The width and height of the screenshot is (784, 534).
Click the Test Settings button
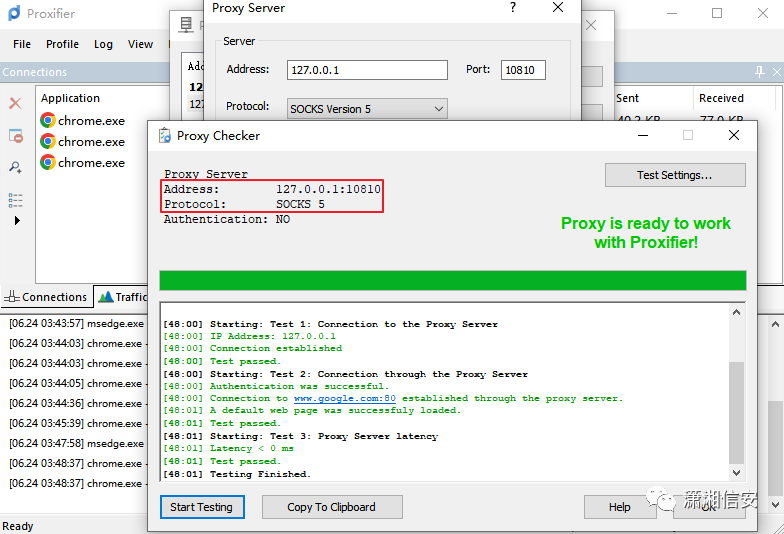click(675, 175)
